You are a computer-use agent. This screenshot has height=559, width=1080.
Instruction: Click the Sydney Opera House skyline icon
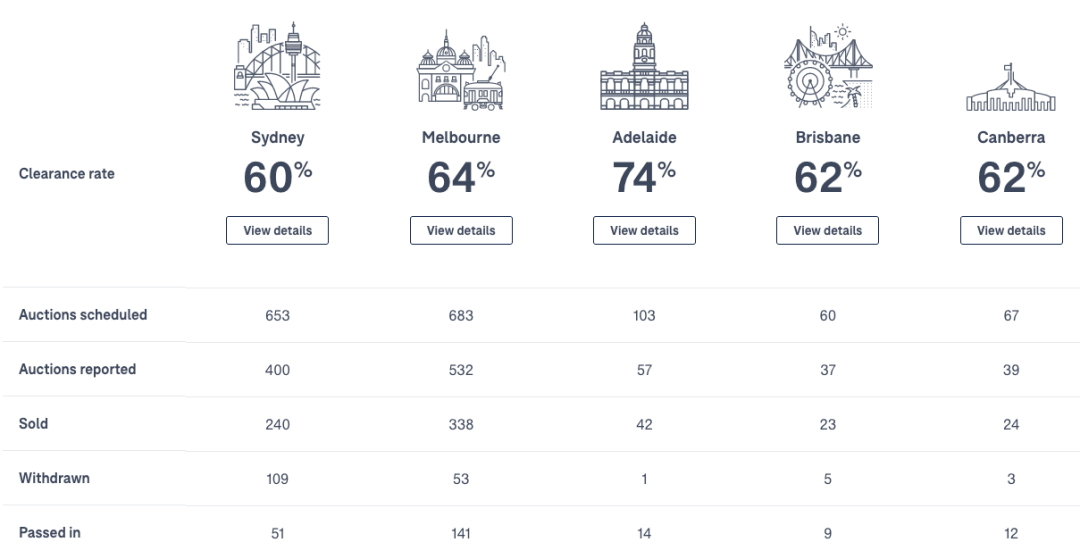[x=277, y=66]
